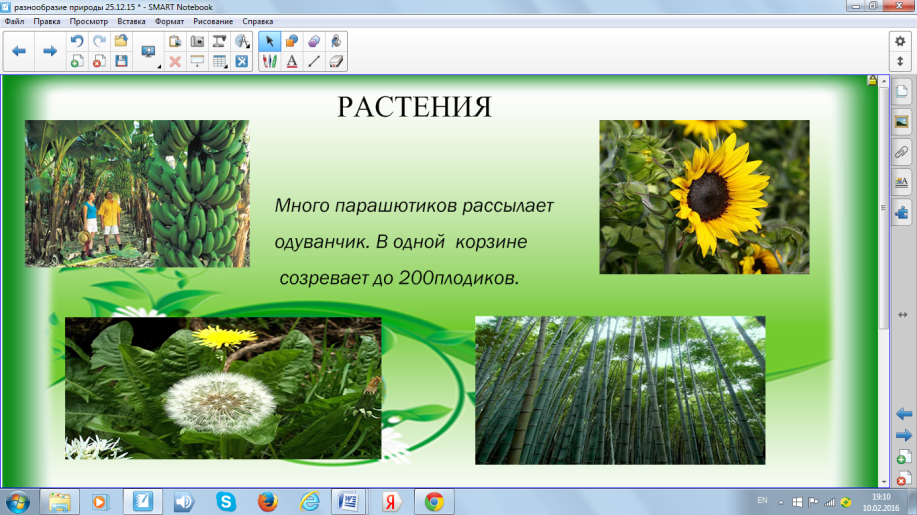The width and height of the screenshot is (917, 515).
Task: Open Gallery tab in the side panel
Action: [900, 122]
